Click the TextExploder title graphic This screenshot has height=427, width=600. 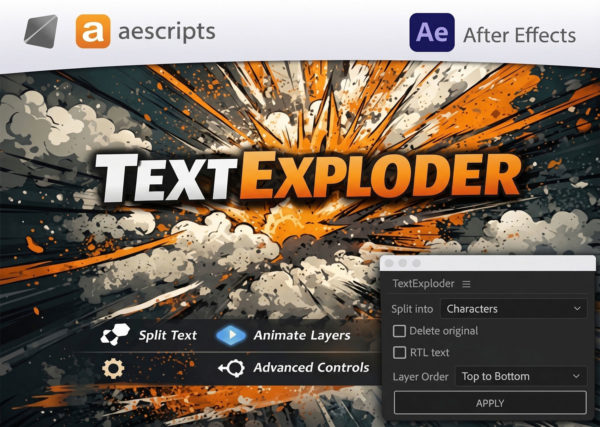click(x=308, y=177)
